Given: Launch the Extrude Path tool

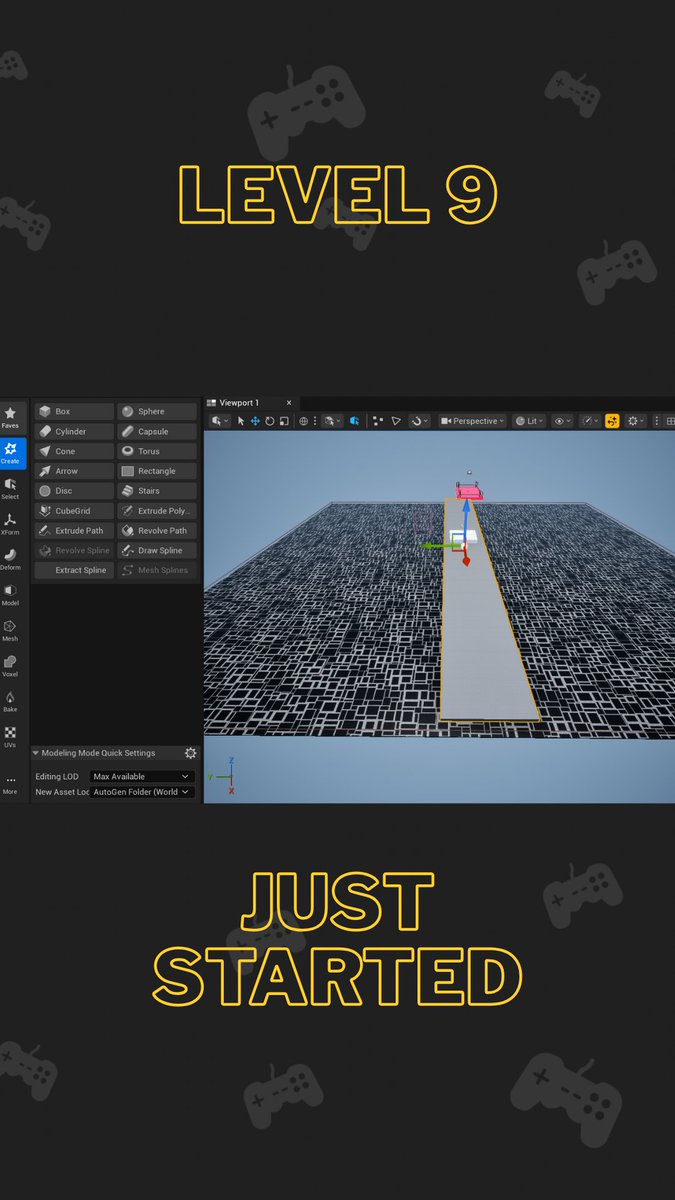Looking at the screenshot, I should (x=74, y=531).
